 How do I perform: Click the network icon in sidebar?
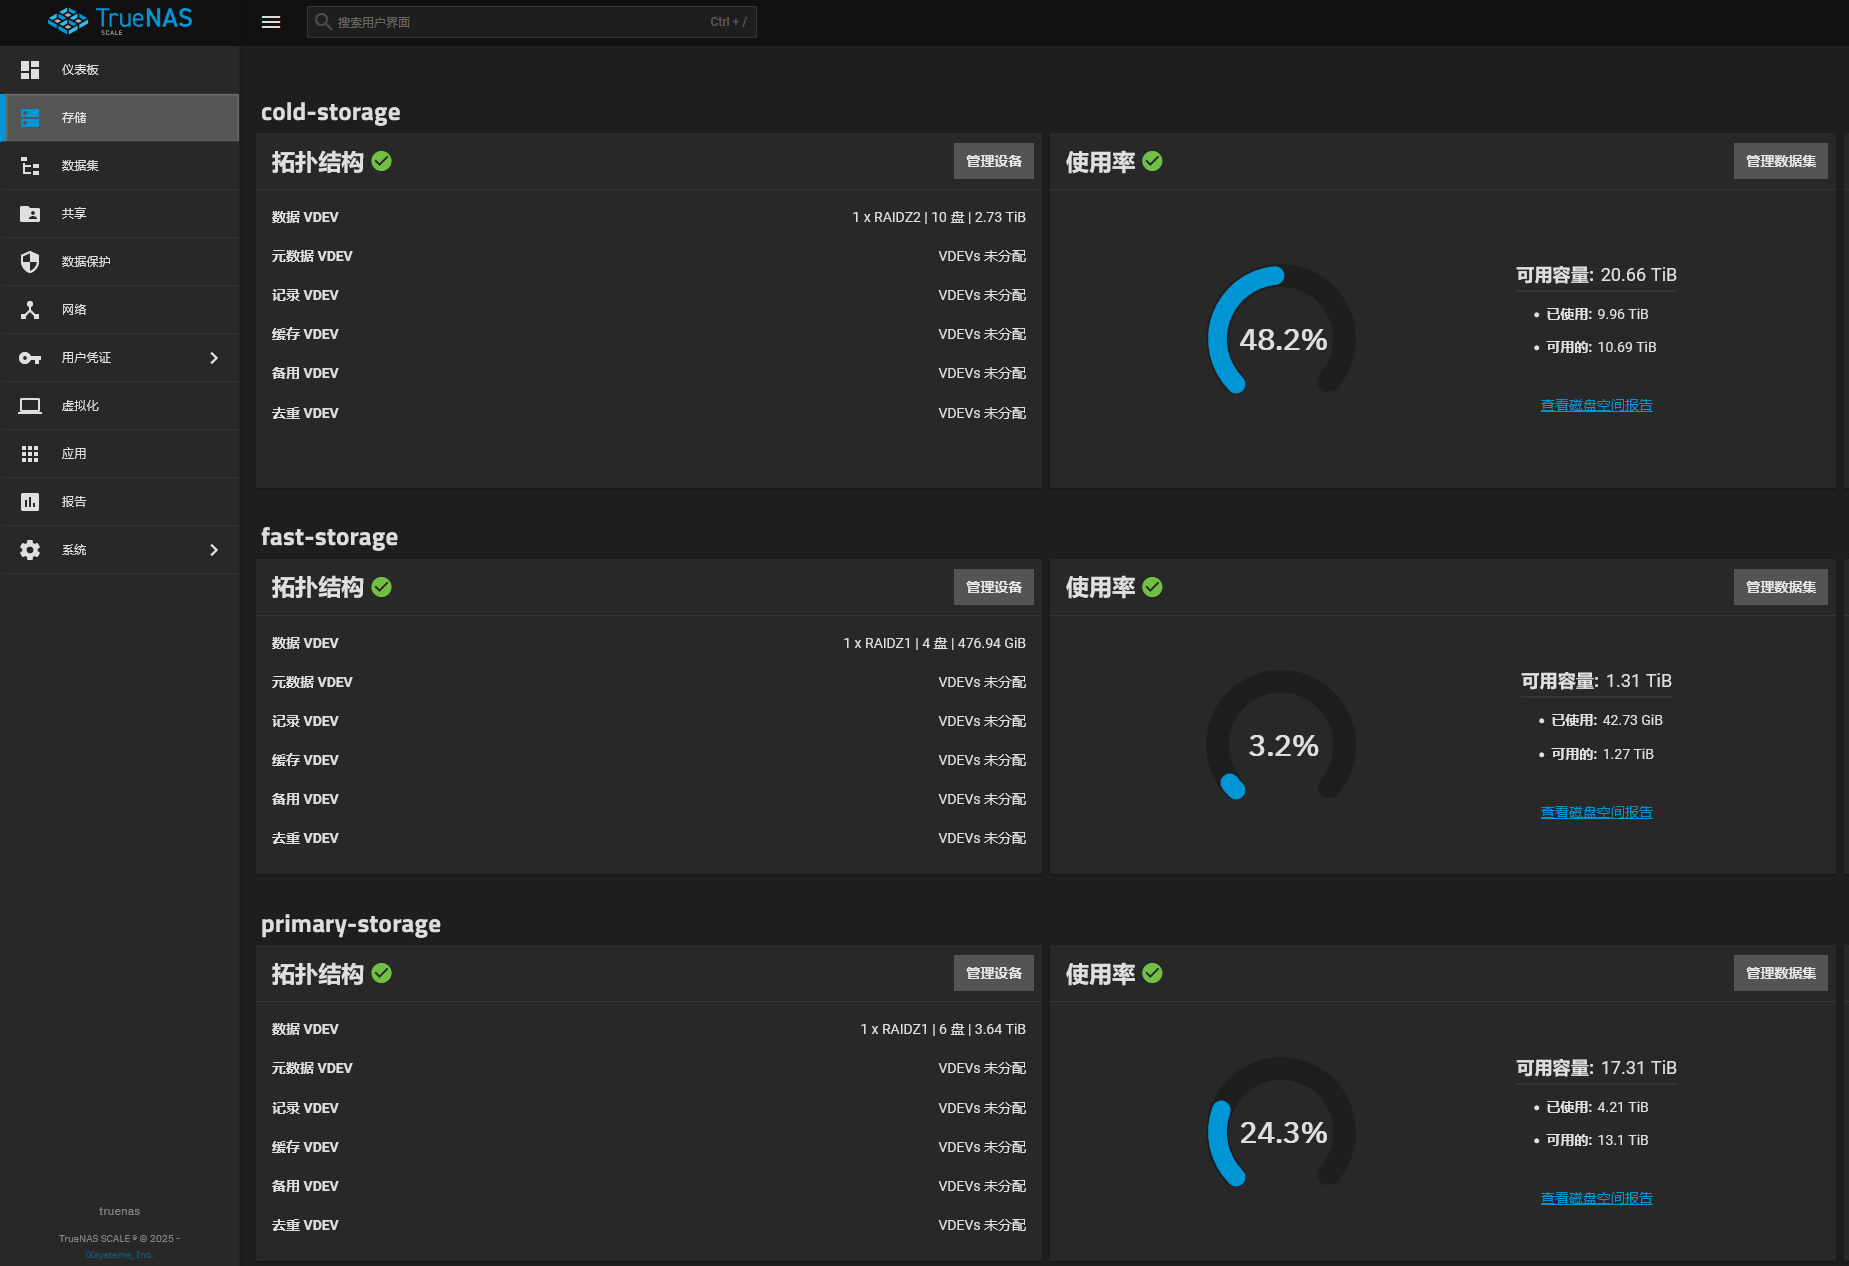click(30, 310)
